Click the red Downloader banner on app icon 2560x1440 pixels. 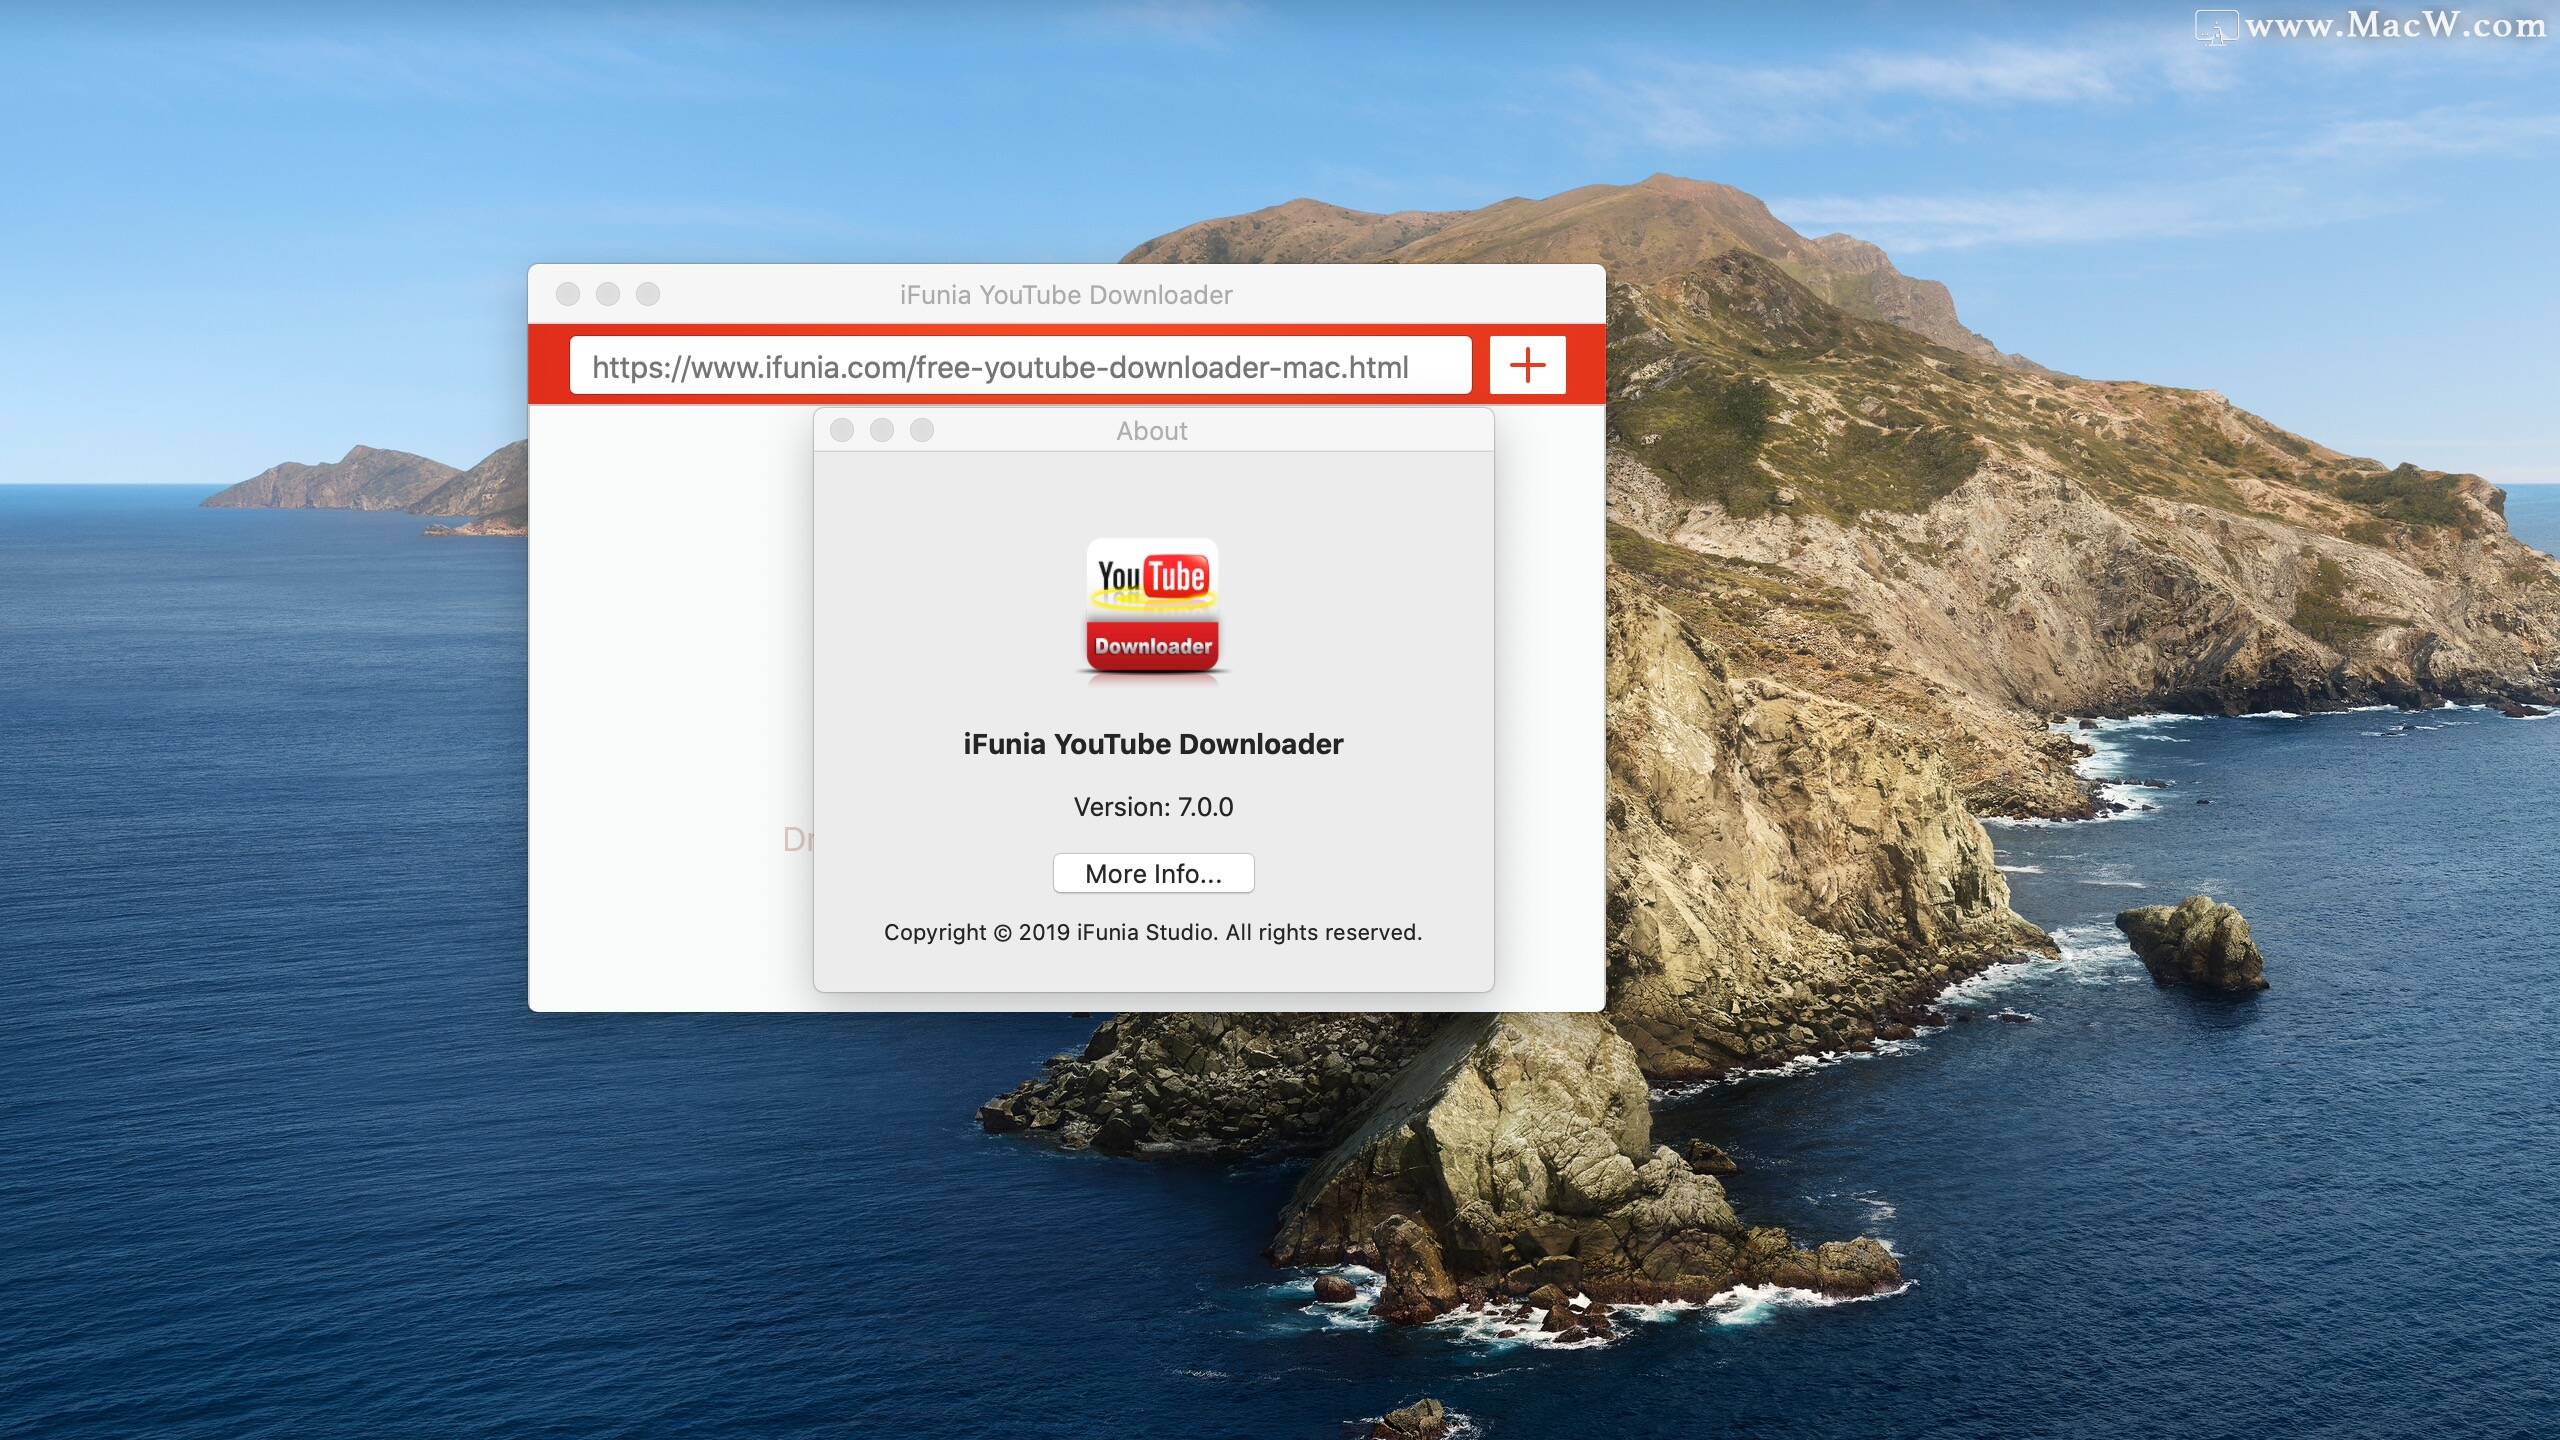[1152, 646]
